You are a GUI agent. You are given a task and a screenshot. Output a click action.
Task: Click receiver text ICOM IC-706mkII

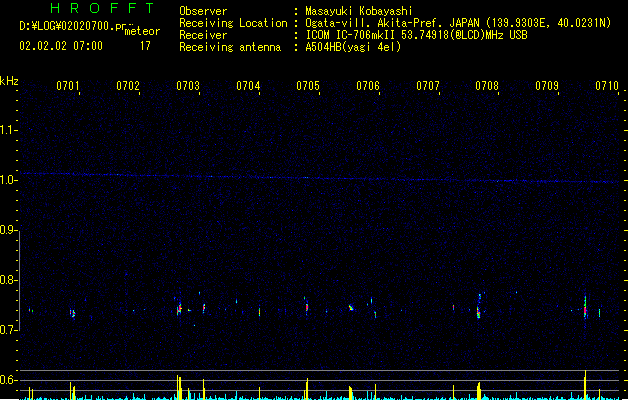(351, 35)
